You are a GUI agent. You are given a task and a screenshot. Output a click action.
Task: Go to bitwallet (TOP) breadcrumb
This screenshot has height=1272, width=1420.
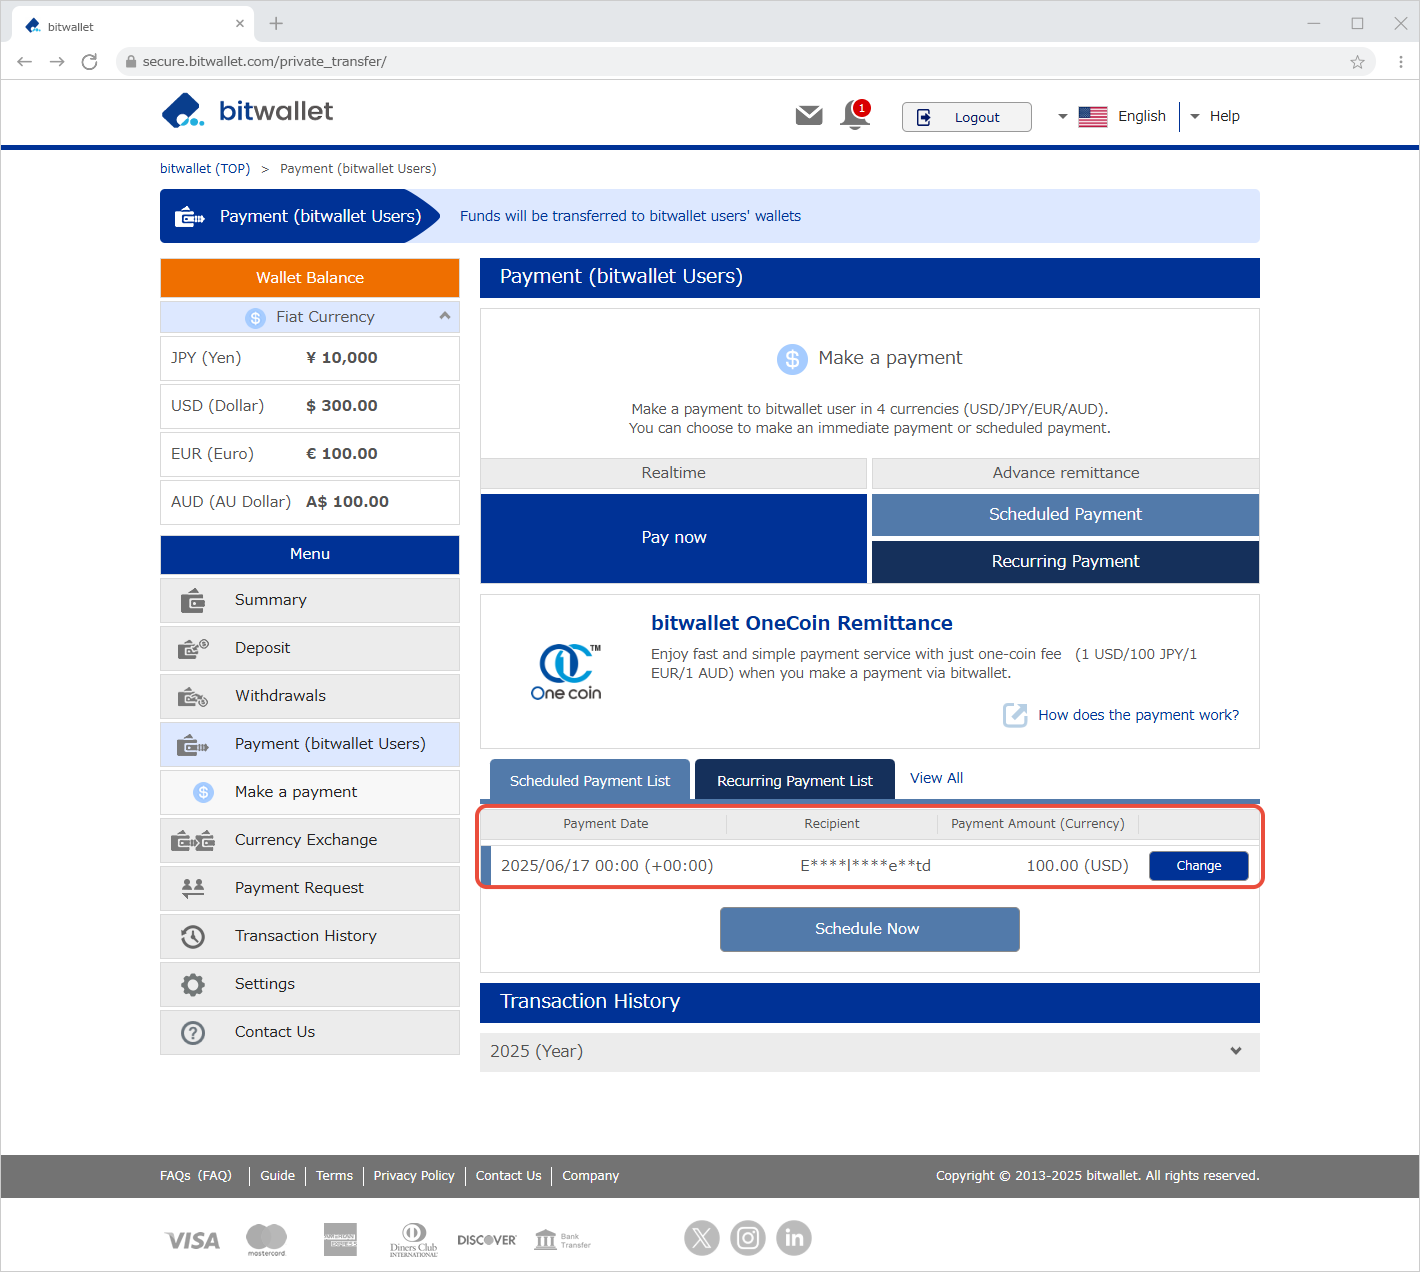205,168
